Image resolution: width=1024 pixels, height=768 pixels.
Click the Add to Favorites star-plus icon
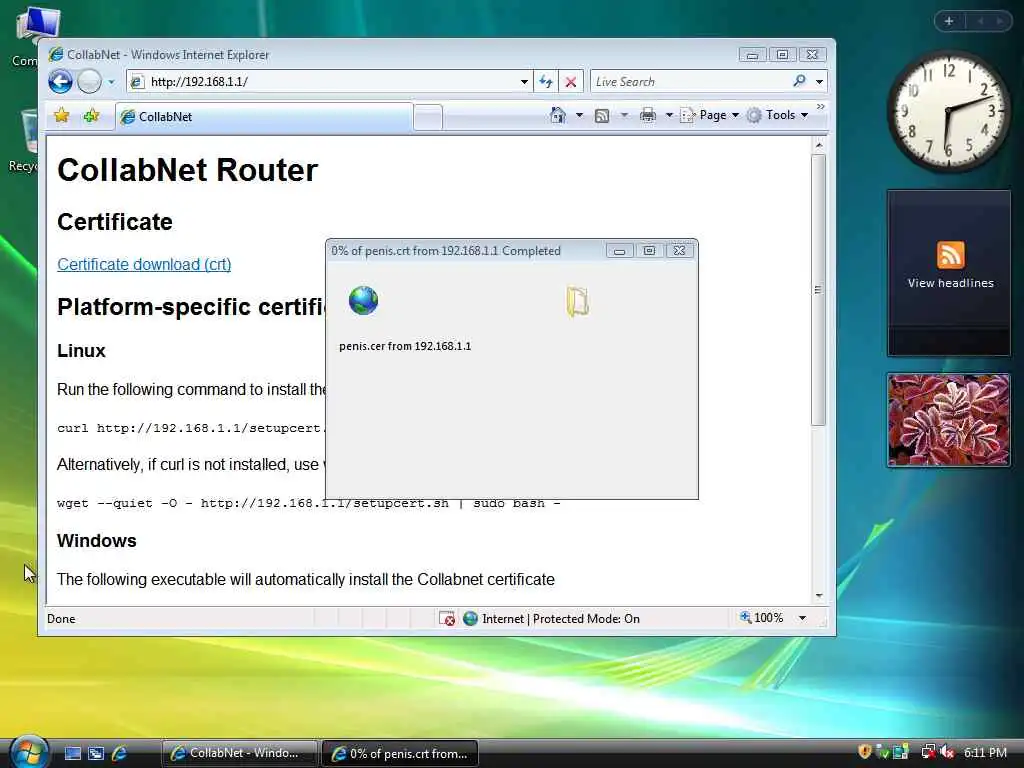pos(91,116)
